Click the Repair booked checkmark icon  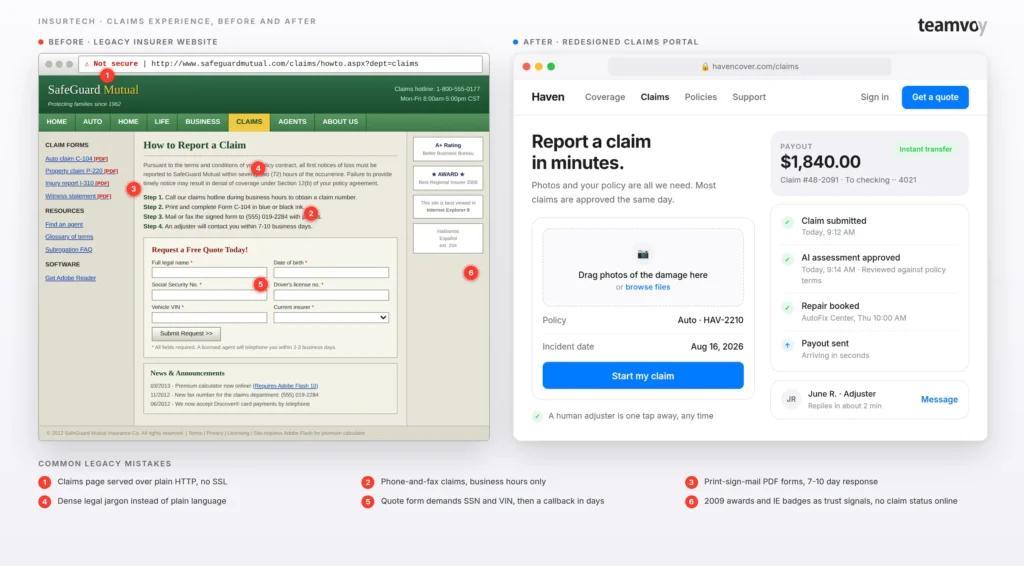tap(788, 307)
